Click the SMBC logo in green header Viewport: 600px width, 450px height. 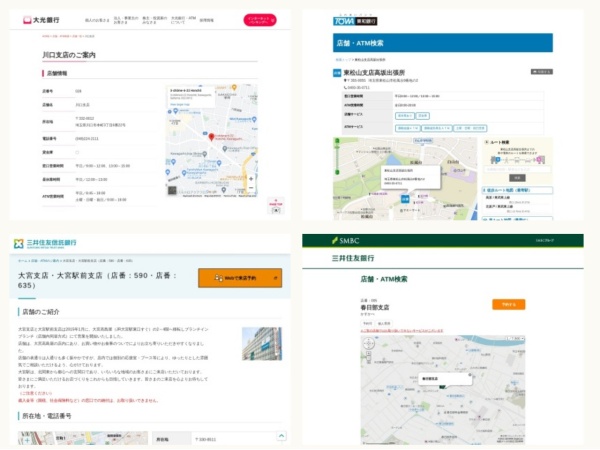click(x=346, y=241)
